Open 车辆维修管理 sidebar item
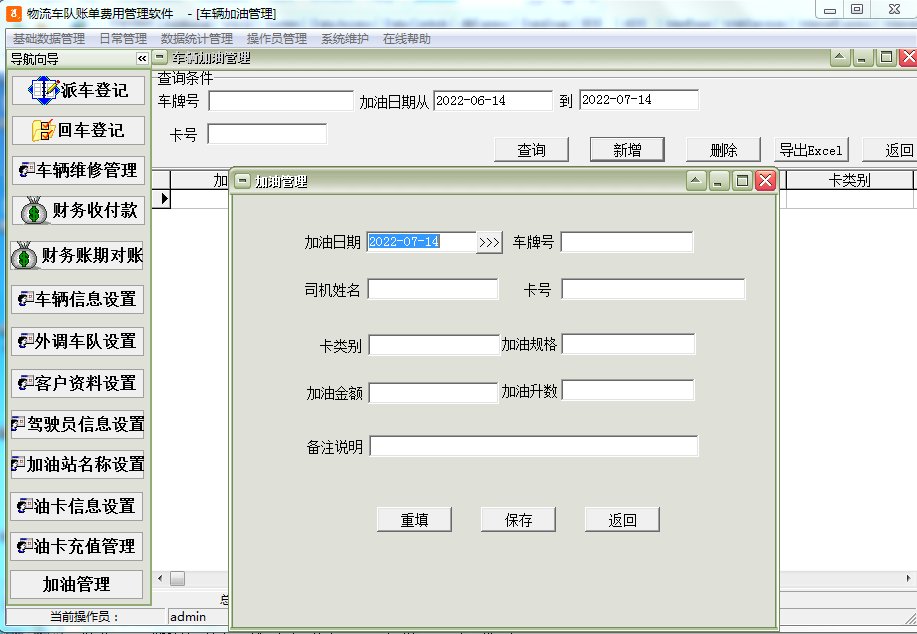Image resolution: width=917 pixels, height=634 pixels. [78, 170]
